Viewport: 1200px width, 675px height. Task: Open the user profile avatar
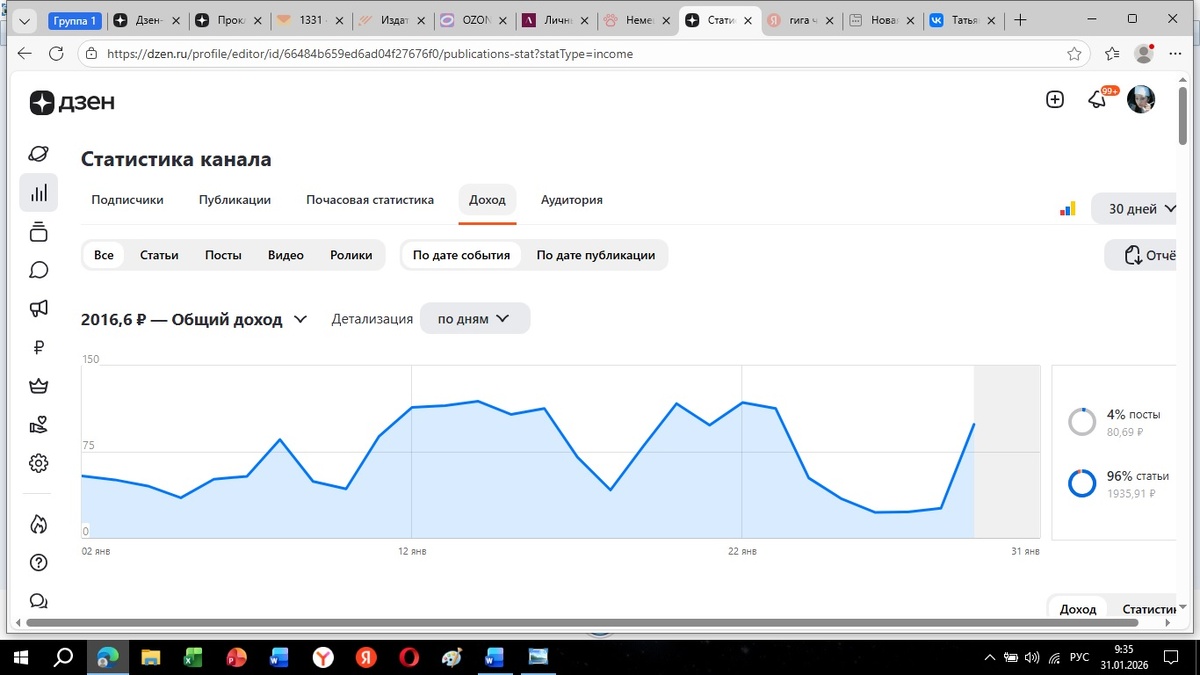point(1141,99)
